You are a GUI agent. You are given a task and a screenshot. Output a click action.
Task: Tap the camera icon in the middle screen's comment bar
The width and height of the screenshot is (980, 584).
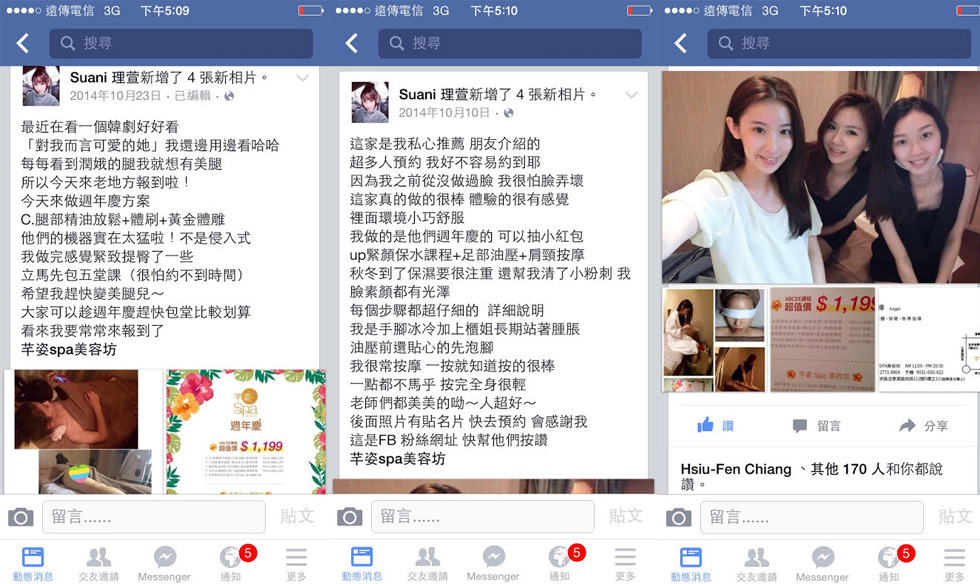[x=349, y=517]
